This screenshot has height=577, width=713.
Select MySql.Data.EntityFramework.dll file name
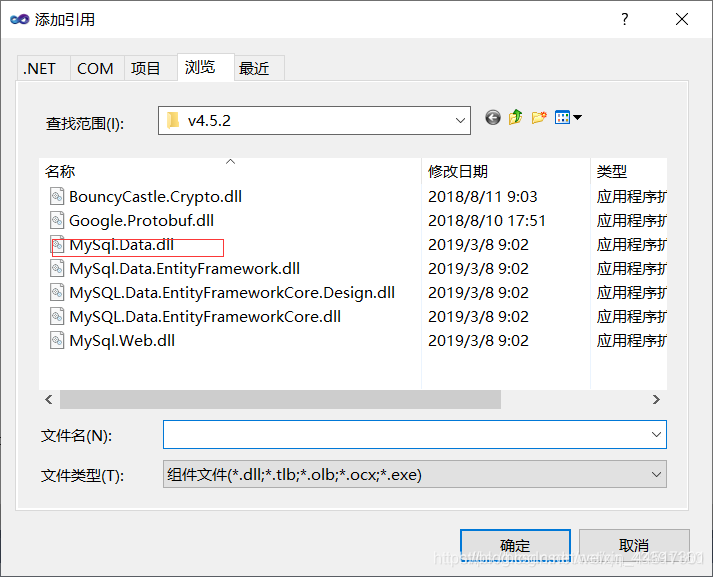click(x=185, y=269)
